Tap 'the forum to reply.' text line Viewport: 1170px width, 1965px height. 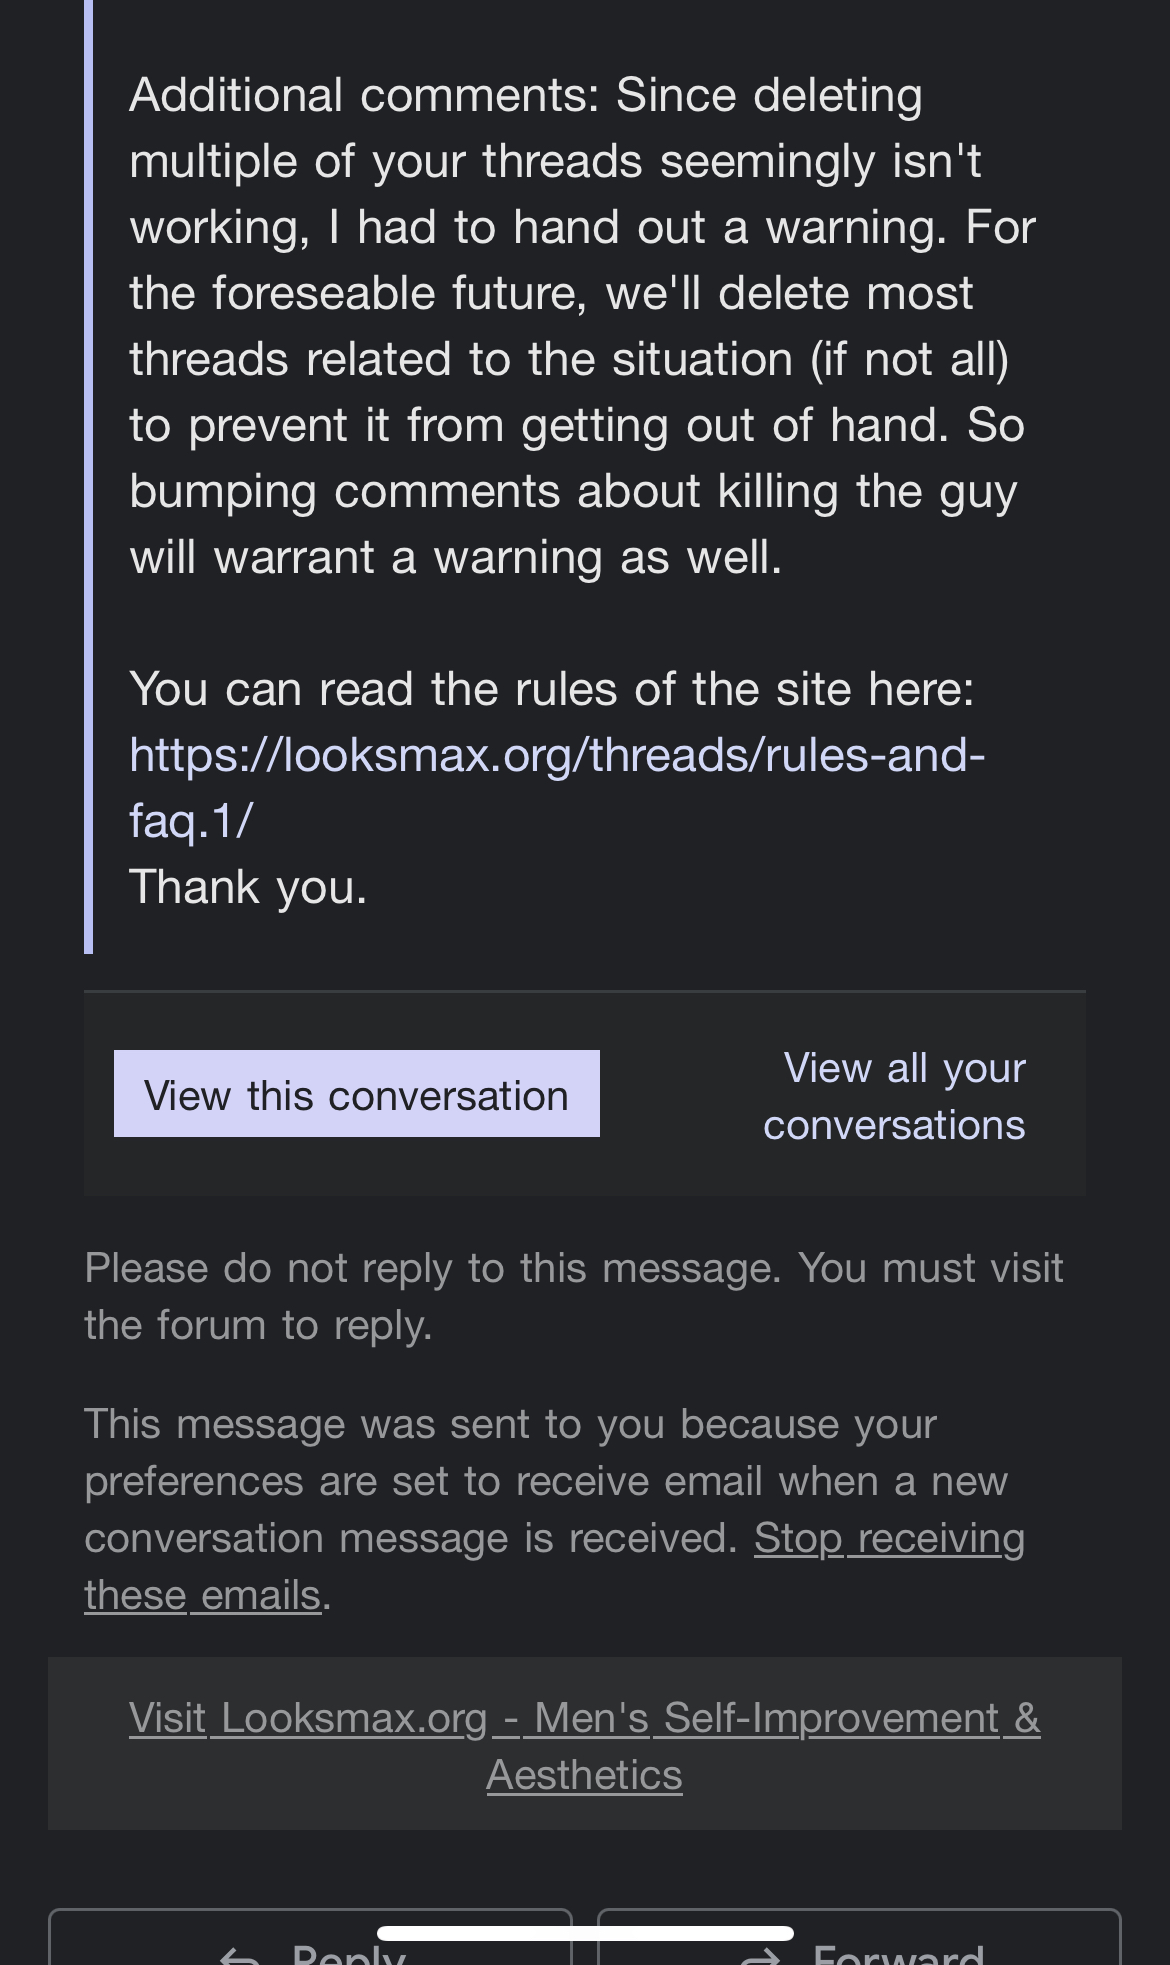tap(258, 1325)
